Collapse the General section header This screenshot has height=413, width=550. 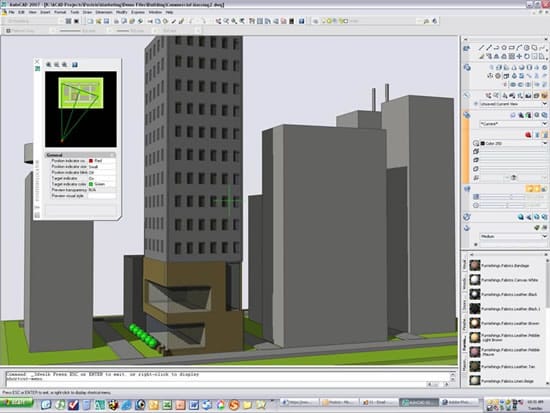coord(80,155)
